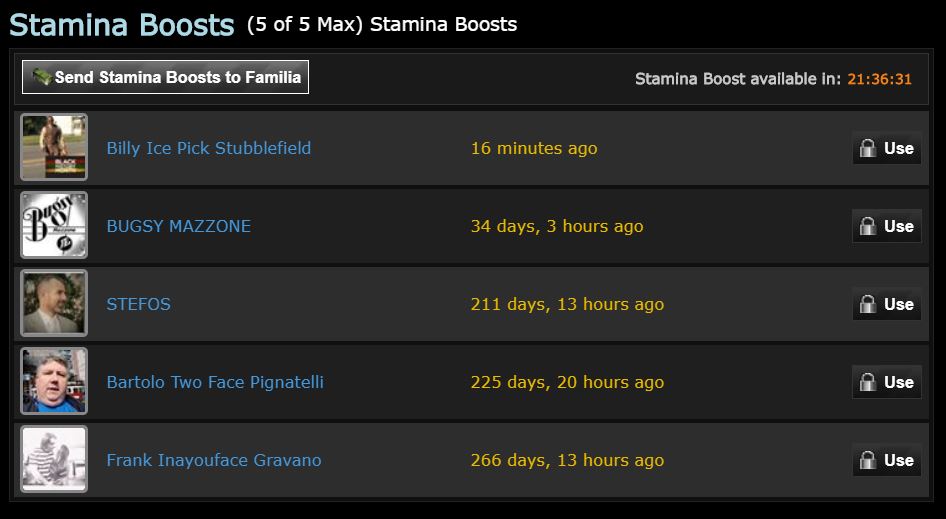
Task: Click Billy Ice Pick Stubblefield's avatar thumbnail
Action: point(54,147)
